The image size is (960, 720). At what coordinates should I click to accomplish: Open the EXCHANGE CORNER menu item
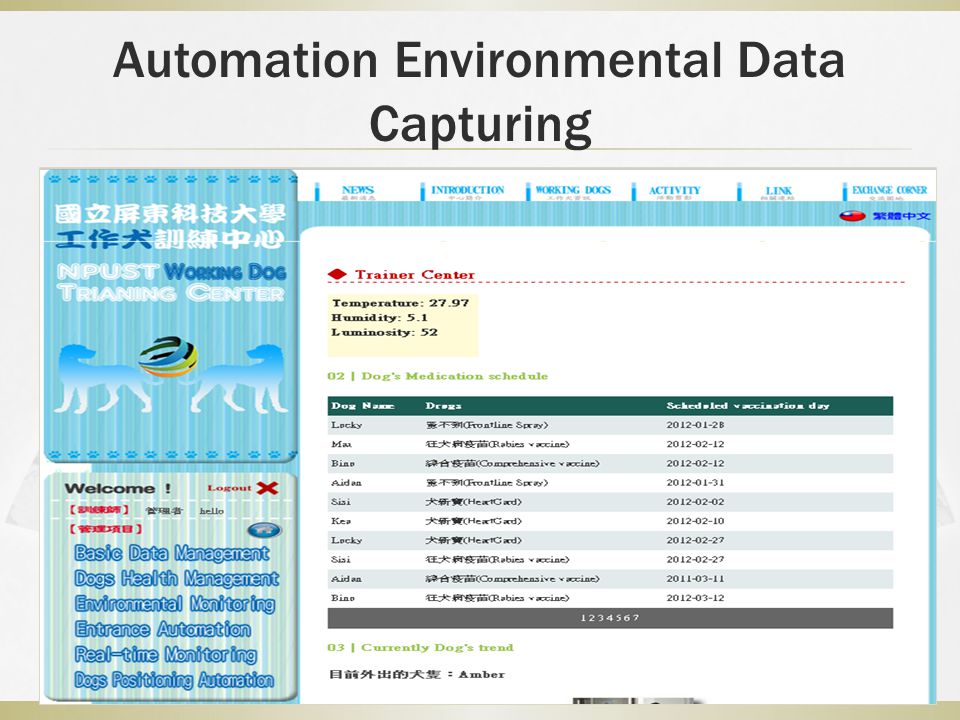(890, 190)
